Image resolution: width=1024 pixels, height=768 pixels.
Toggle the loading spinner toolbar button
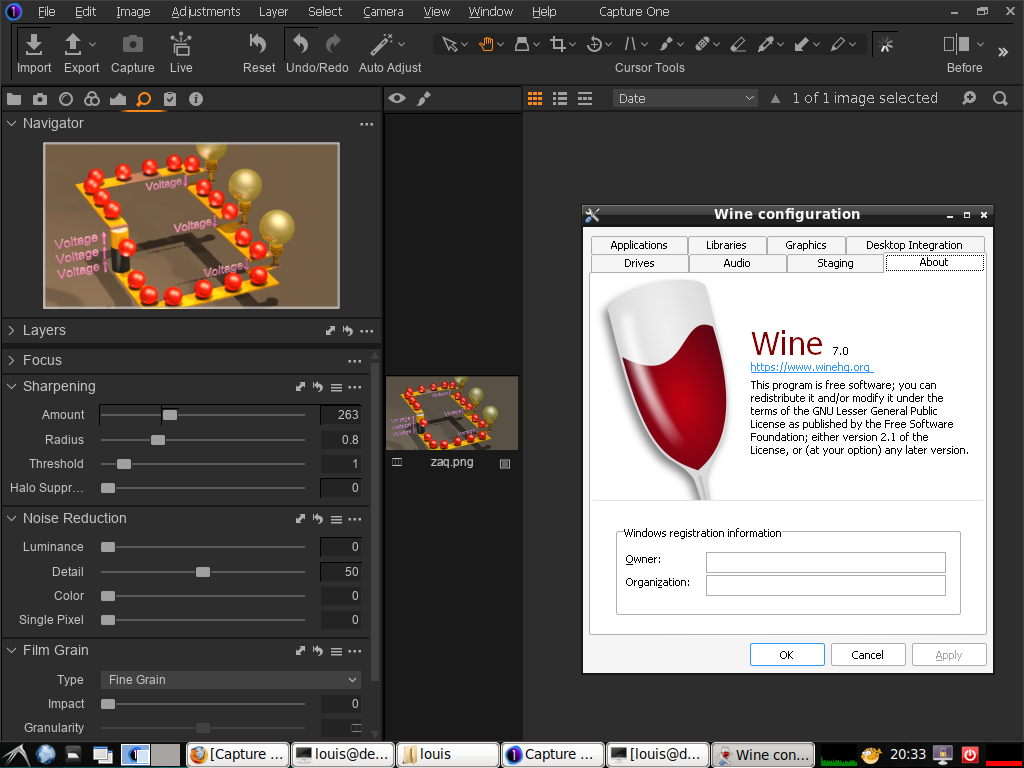click(885, 44)
